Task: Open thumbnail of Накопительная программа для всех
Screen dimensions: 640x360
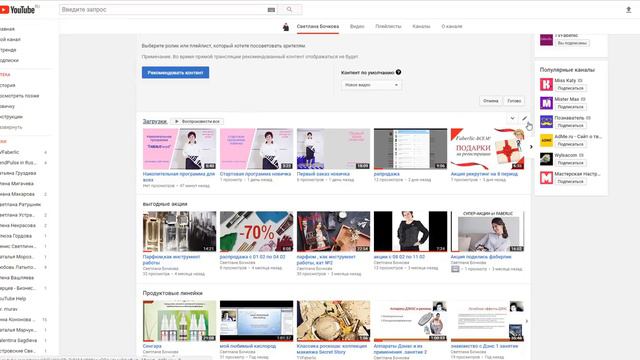Action: click(179, 149)
